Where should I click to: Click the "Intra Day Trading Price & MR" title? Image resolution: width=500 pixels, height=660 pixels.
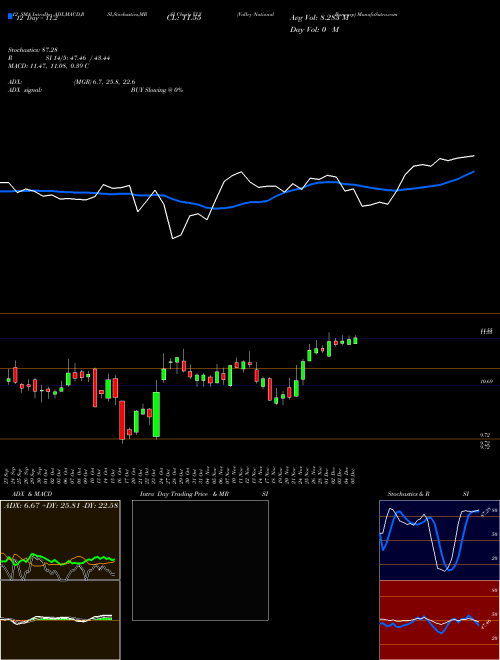[184, 494]
